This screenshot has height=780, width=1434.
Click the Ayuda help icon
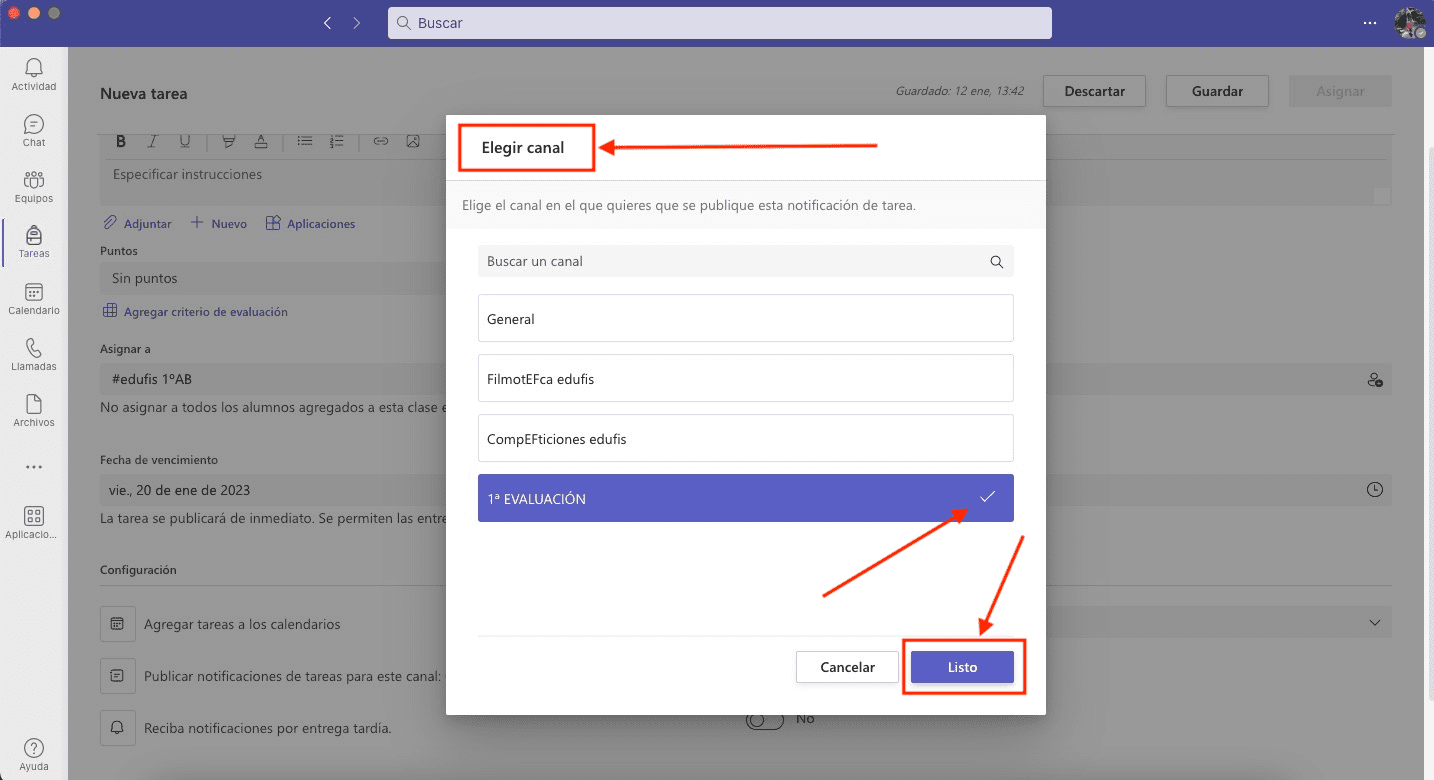point(33,749)
